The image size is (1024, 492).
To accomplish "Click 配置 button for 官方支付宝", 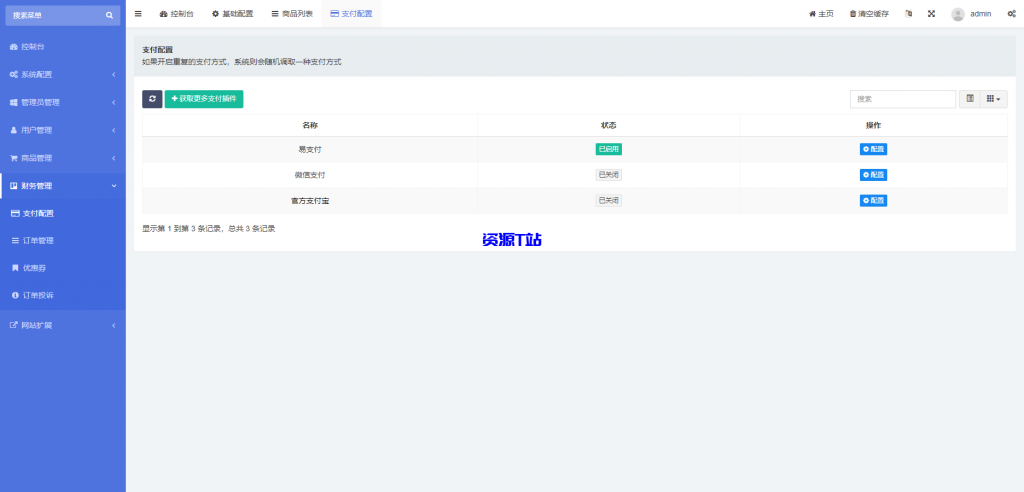I will pyautogui.click(x=873, y=201).
